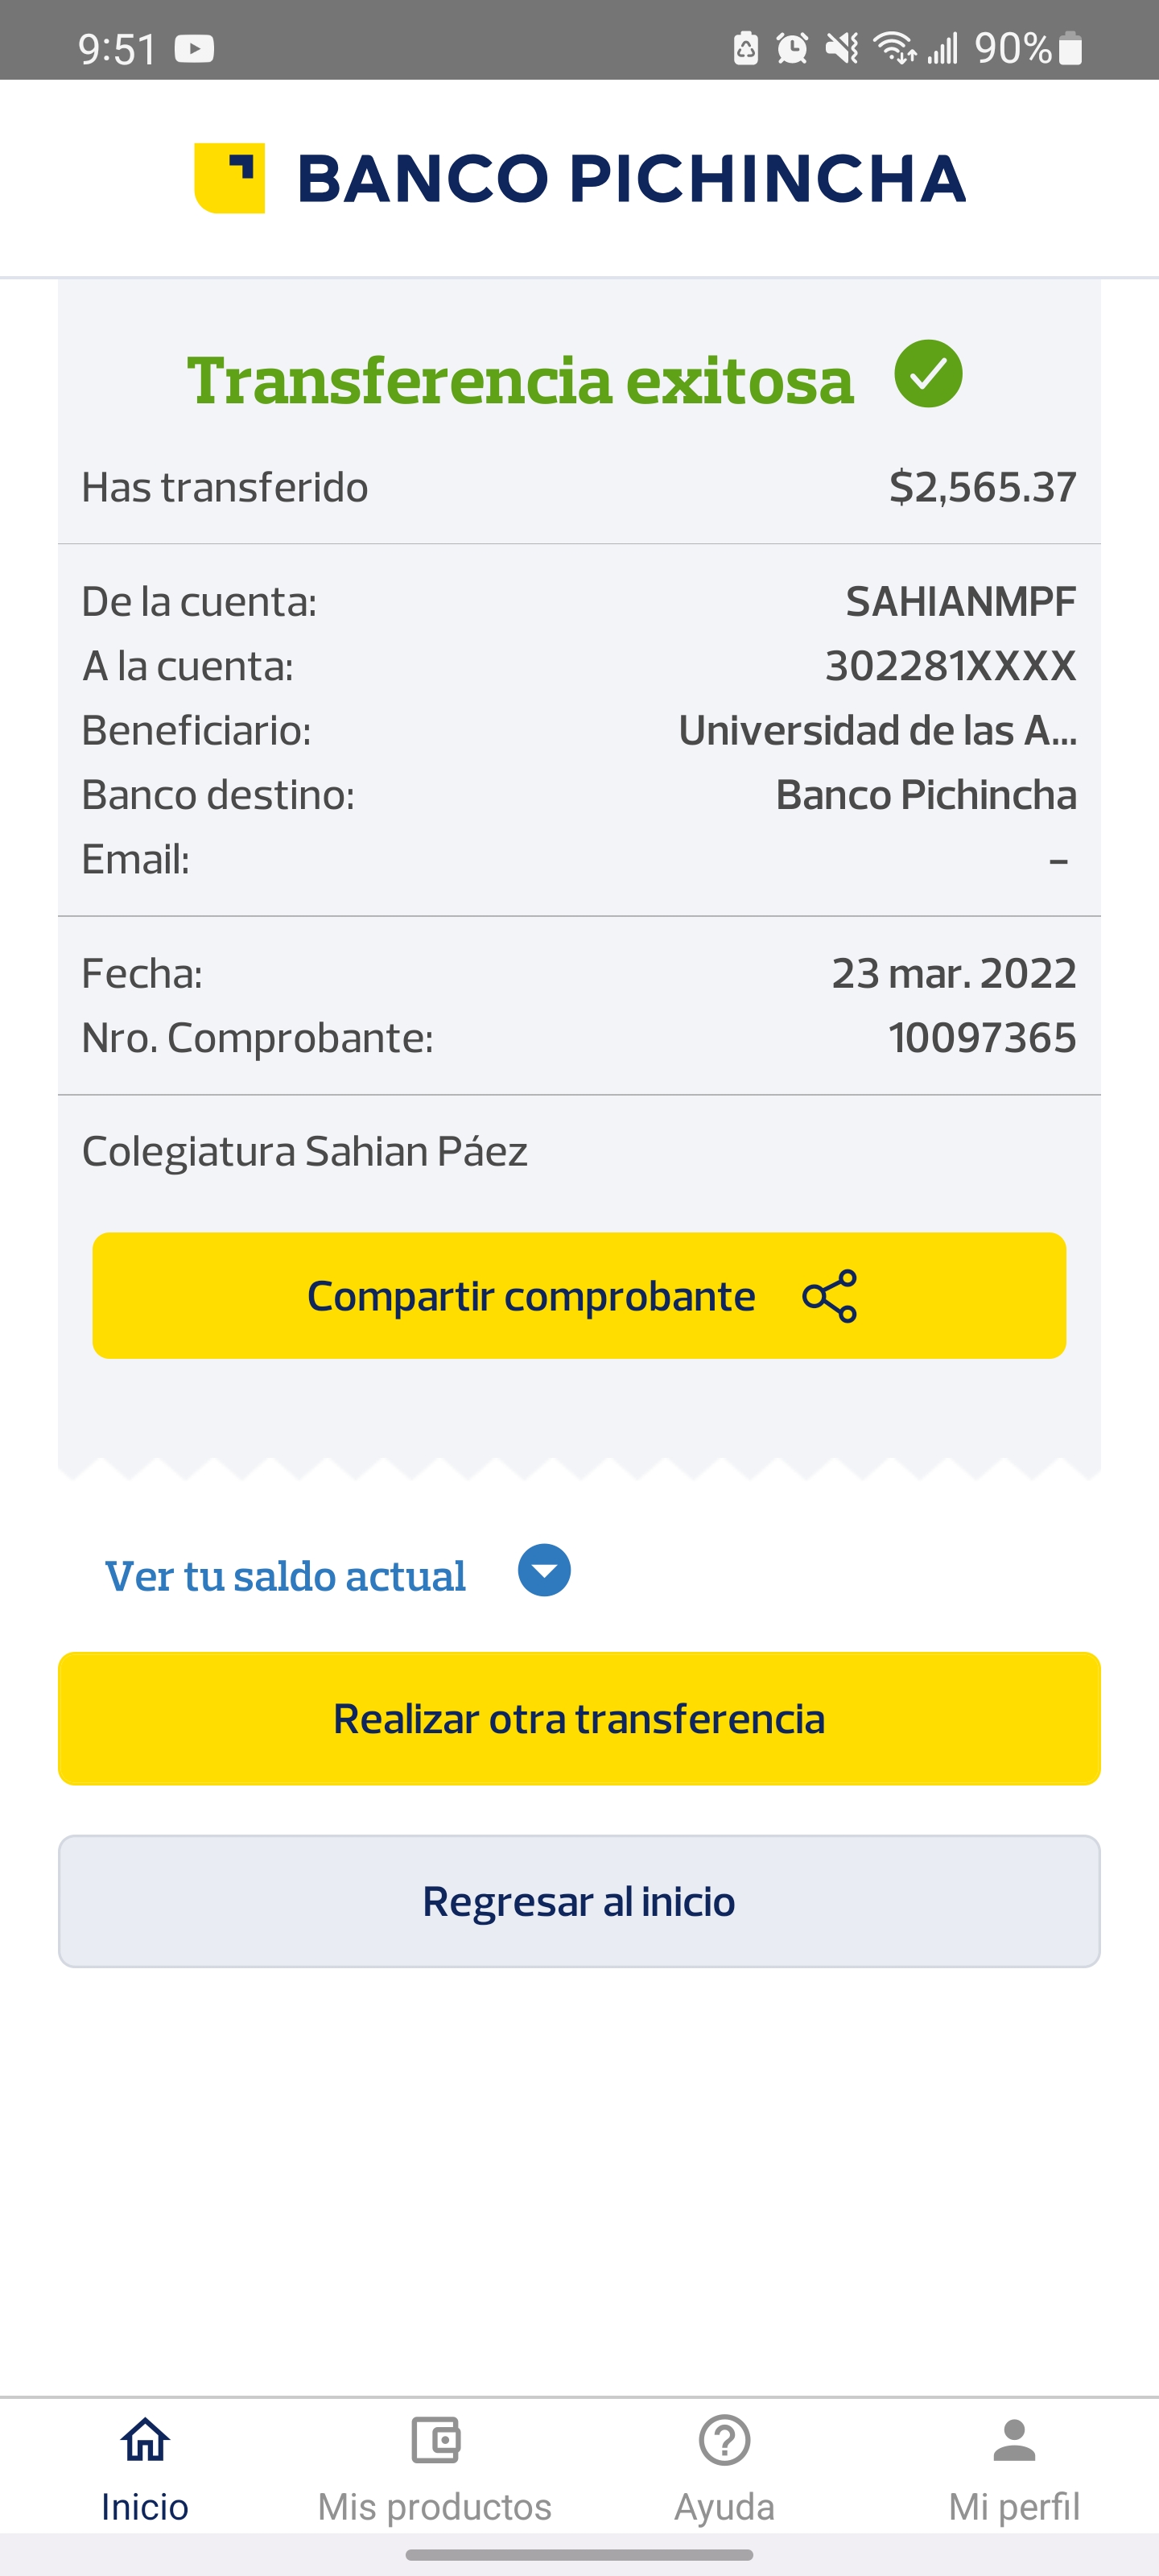Tap the green success checkmark icon
This screenshot has height=2576, width=1159.
point(928,374)
